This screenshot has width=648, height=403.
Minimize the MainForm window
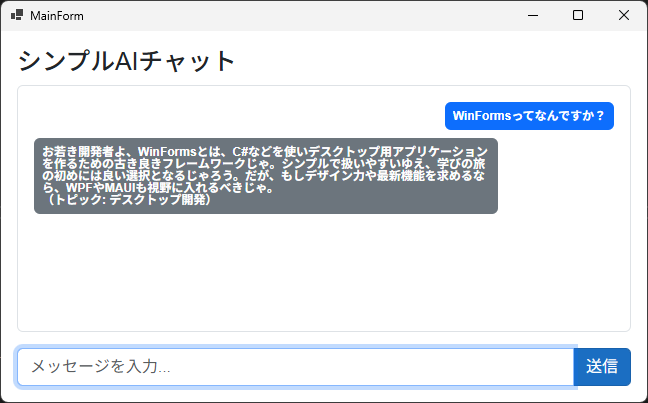click(533, 15)
